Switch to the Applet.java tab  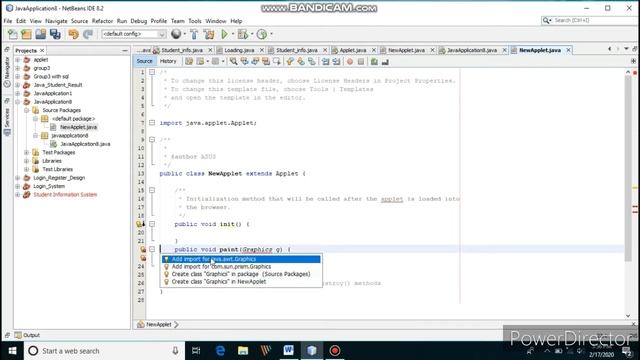tap(353, 50)
